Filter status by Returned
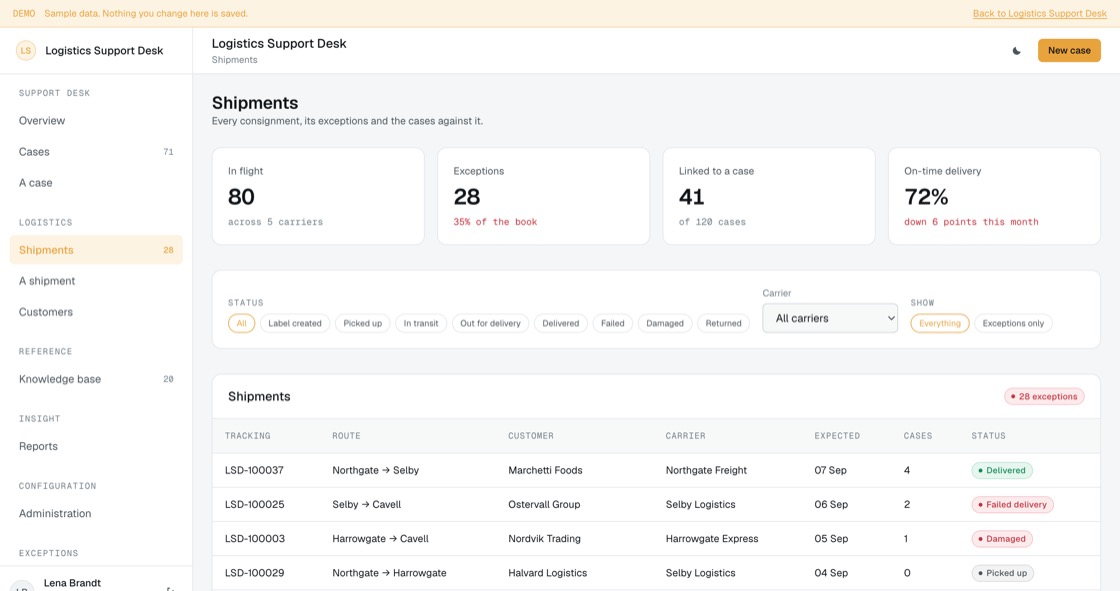Image resolution: width=1120 pixels, height=591 pixels. tap(723, 324)
